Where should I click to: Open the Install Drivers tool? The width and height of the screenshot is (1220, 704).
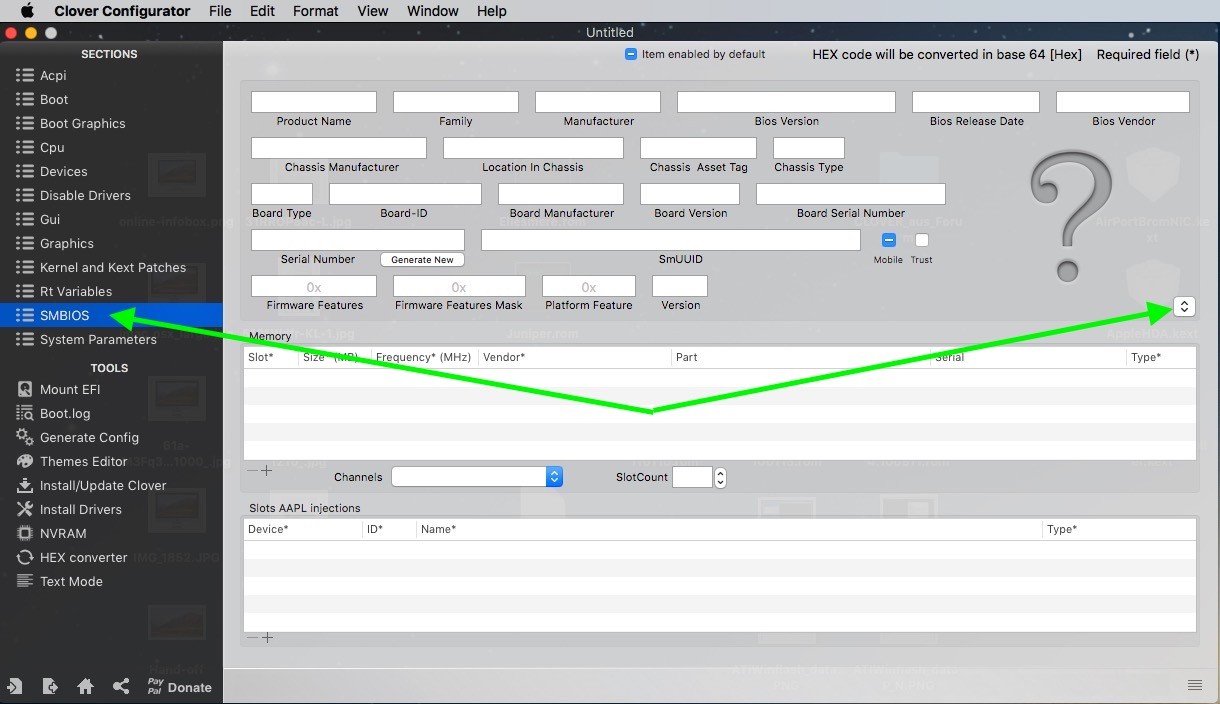click(x=80, y=509)
